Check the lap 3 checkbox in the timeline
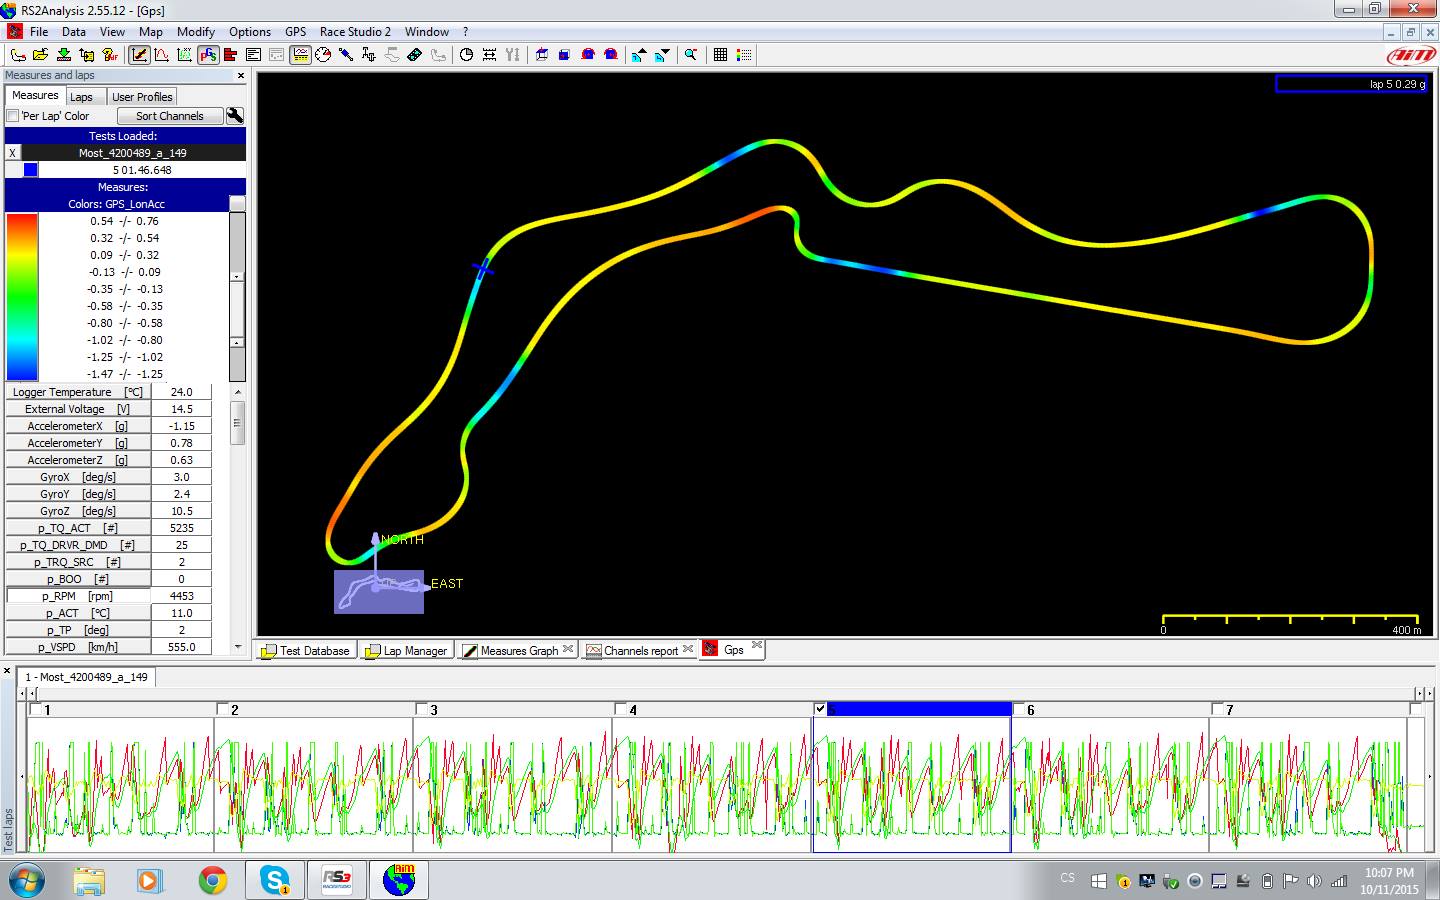The height and width of the screenshot is (900, 1440). [422, 709]
